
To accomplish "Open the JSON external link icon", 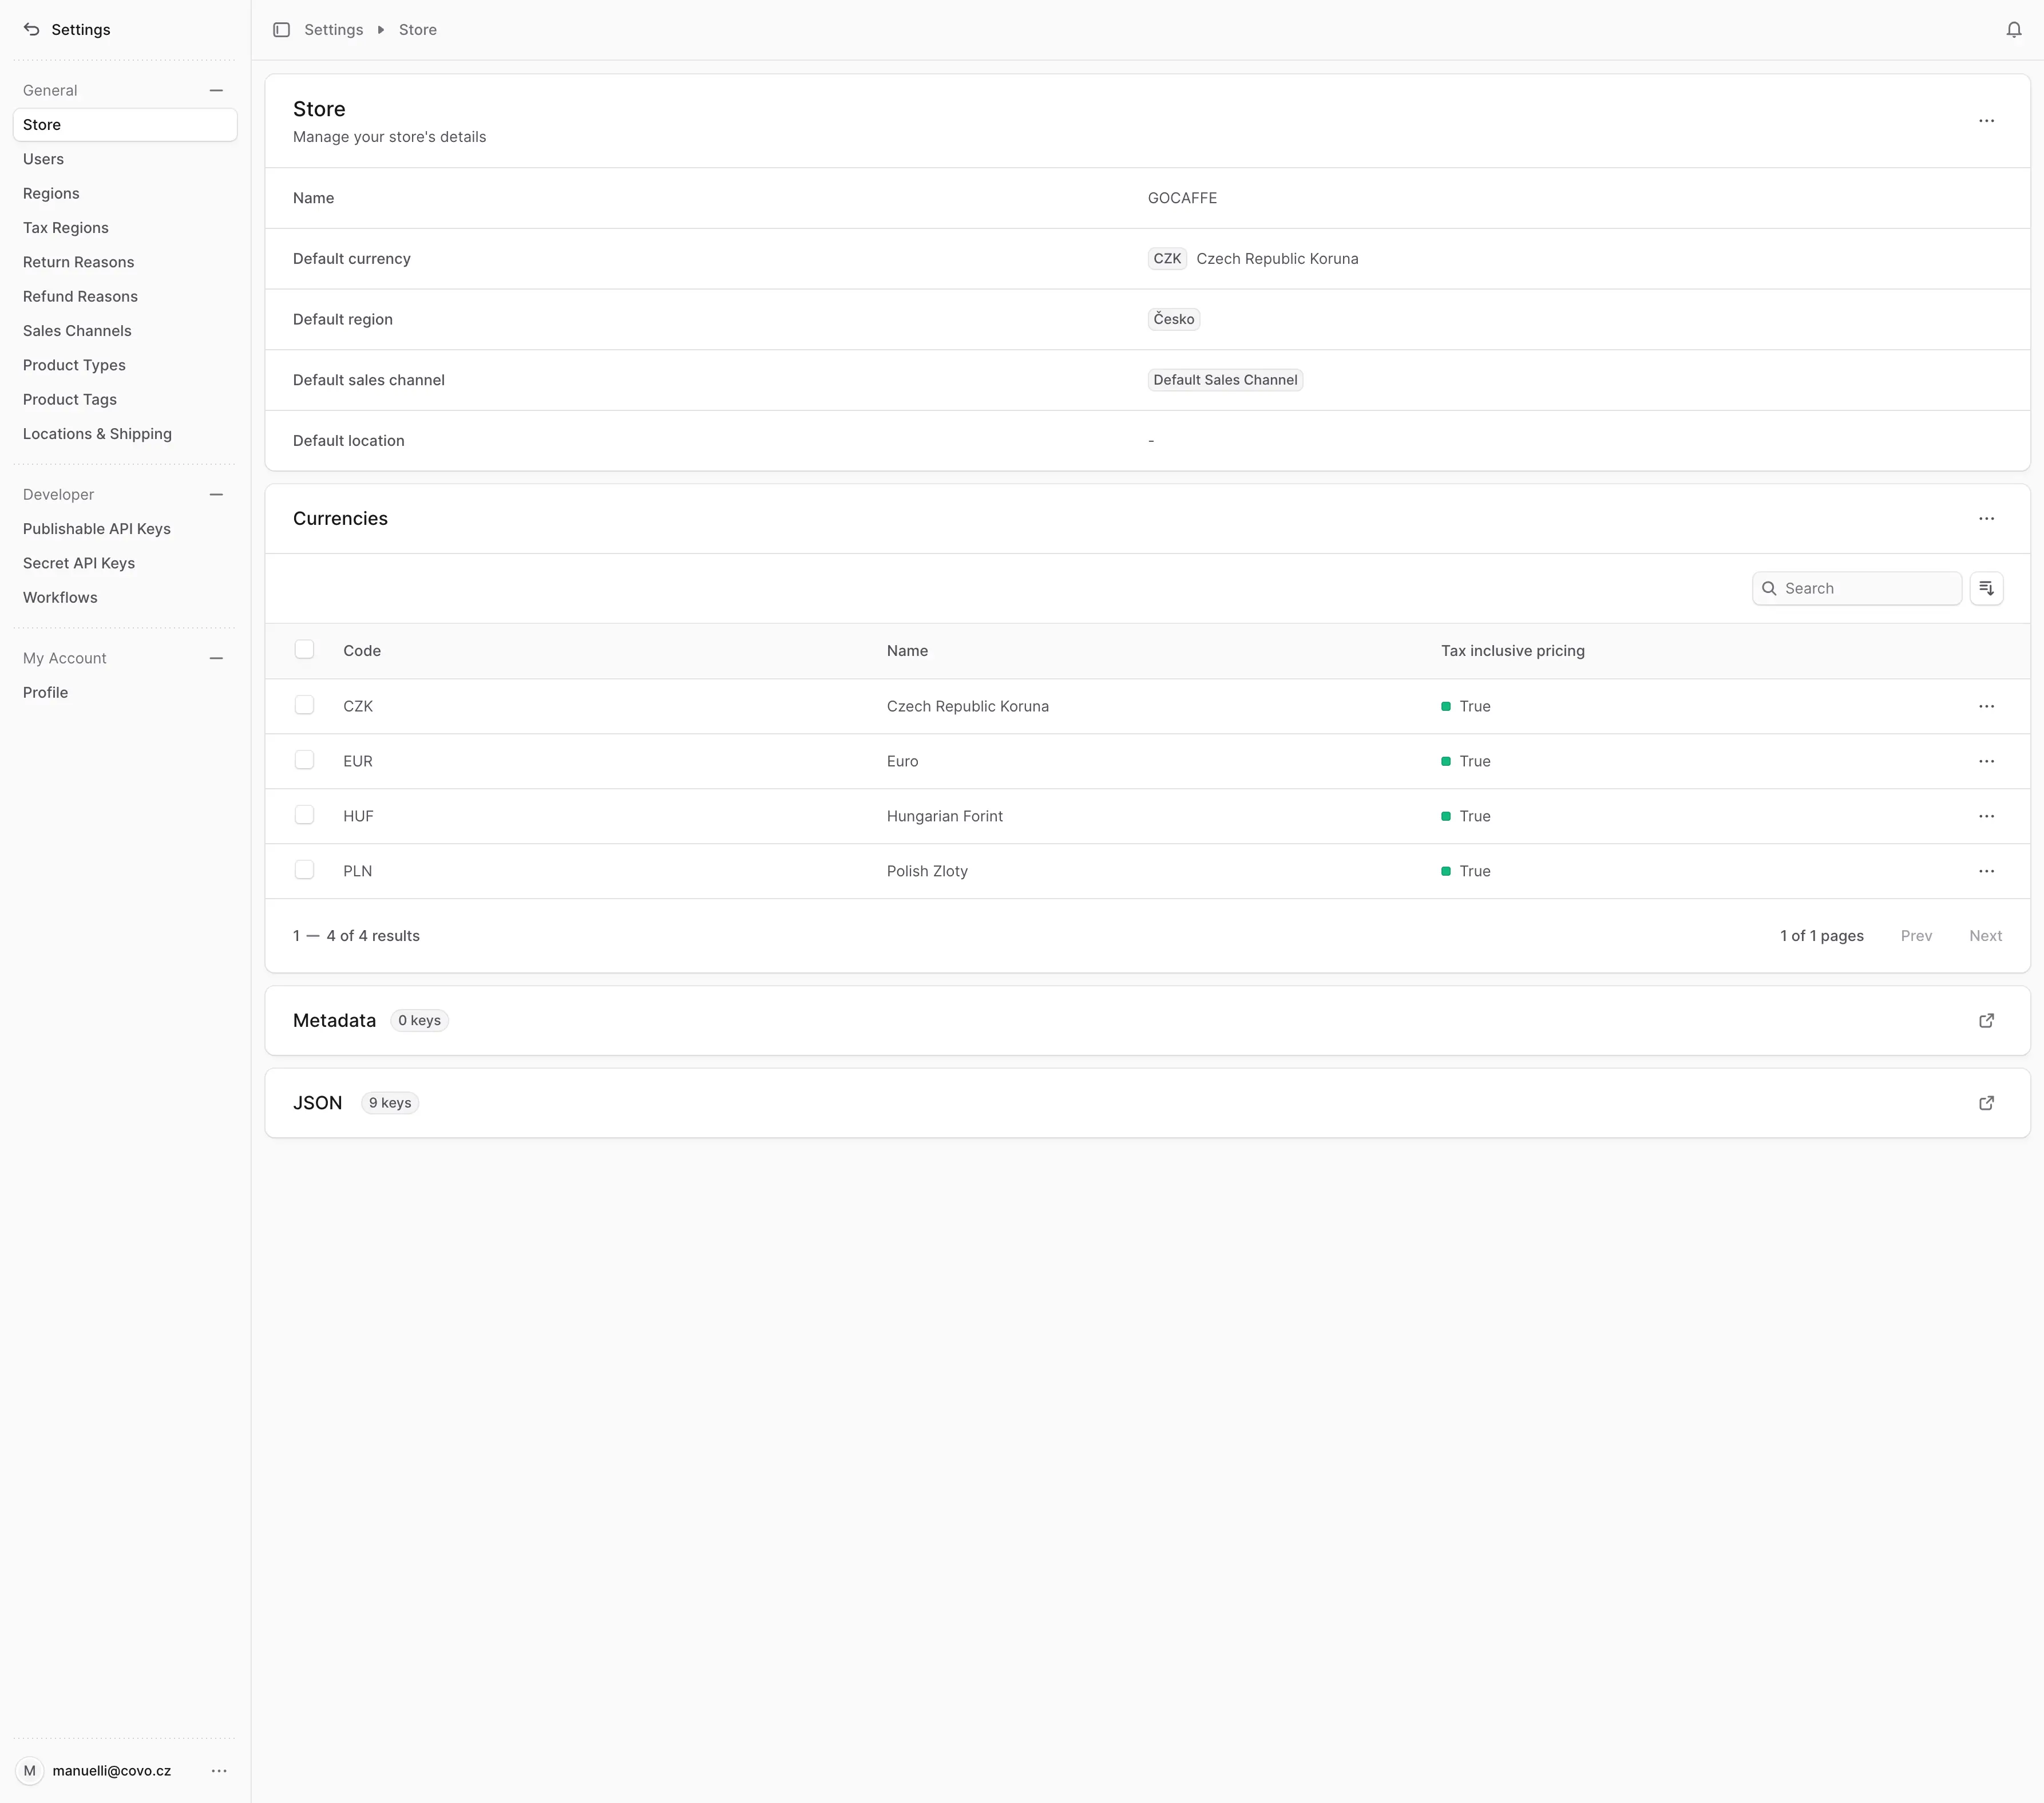I will [x=1986, y=1102].
